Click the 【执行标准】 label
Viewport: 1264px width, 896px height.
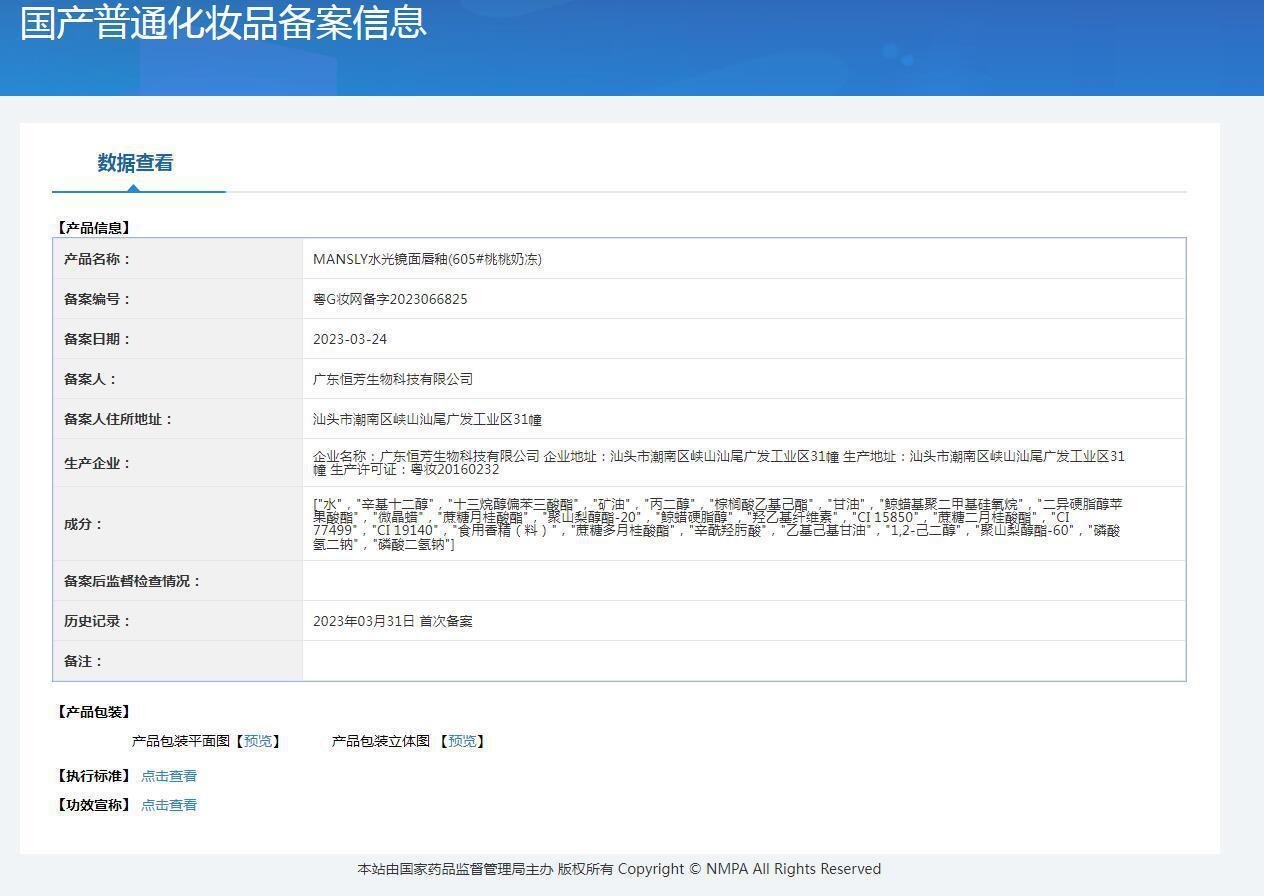coord(94,776)
